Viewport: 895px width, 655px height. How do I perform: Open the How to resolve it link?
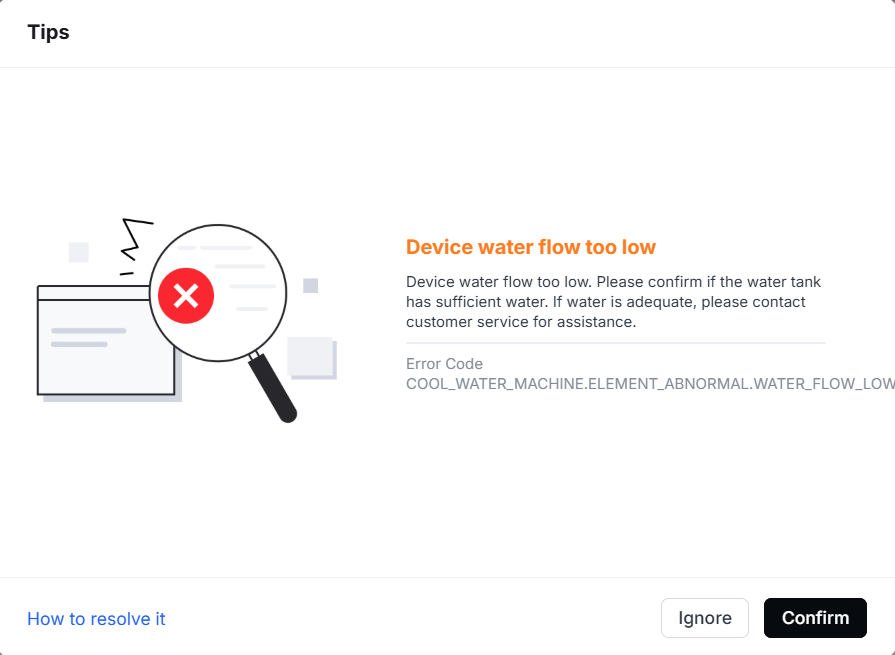(96, 618)
